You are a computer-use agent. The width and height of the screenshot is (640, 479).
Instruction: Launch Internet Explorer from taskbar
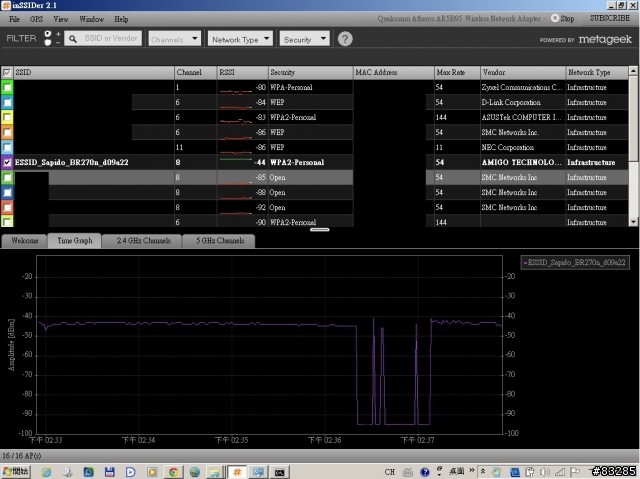(x=47, y=472)
